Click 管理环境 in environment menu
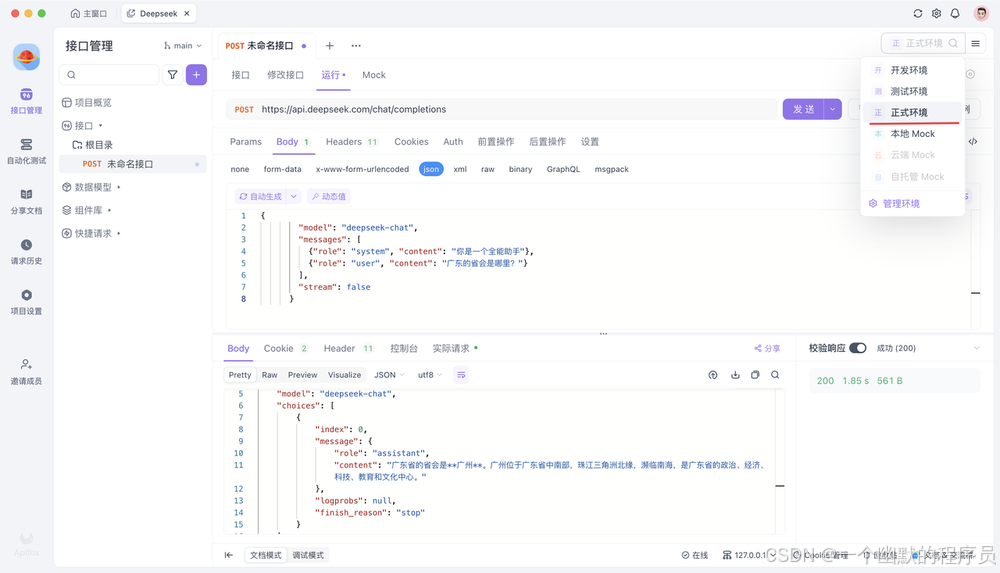The height and width of the screenshot is (573, 1000). point(894,204)
